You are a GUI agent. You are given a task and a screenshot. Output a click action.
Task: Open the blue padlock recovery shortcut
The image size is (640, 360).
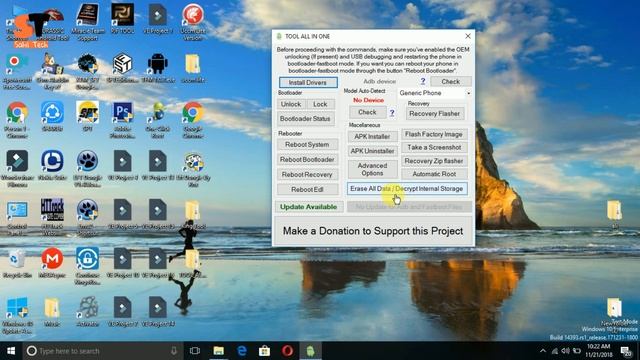87,260
